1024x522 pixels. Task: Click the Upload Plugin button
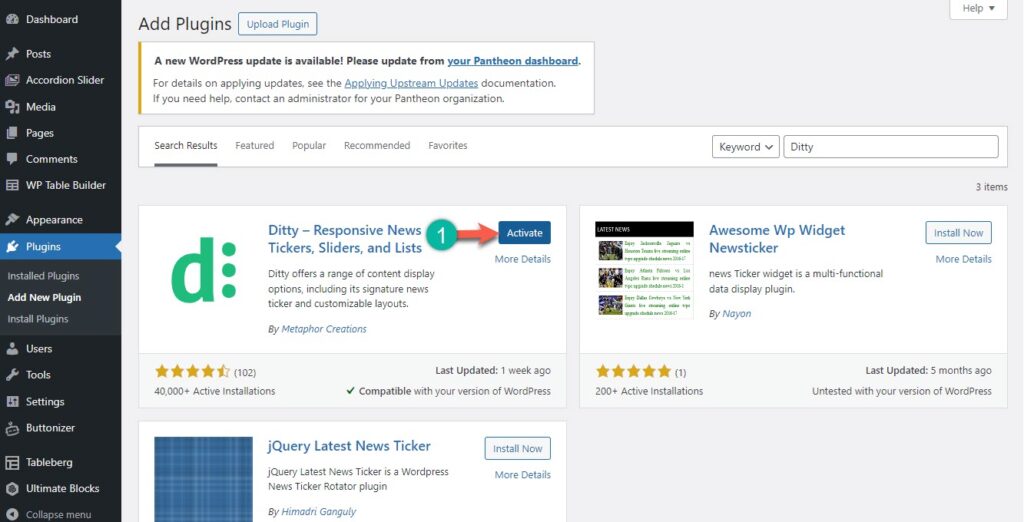278,24
